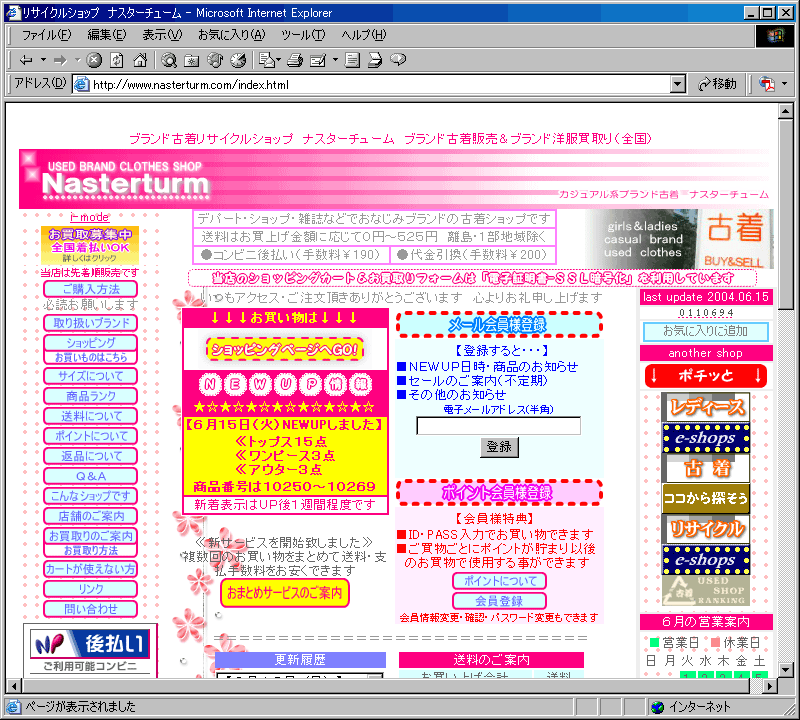Open 返品について in the sidebar
The image size is (800, 720).
click(90, 456)
